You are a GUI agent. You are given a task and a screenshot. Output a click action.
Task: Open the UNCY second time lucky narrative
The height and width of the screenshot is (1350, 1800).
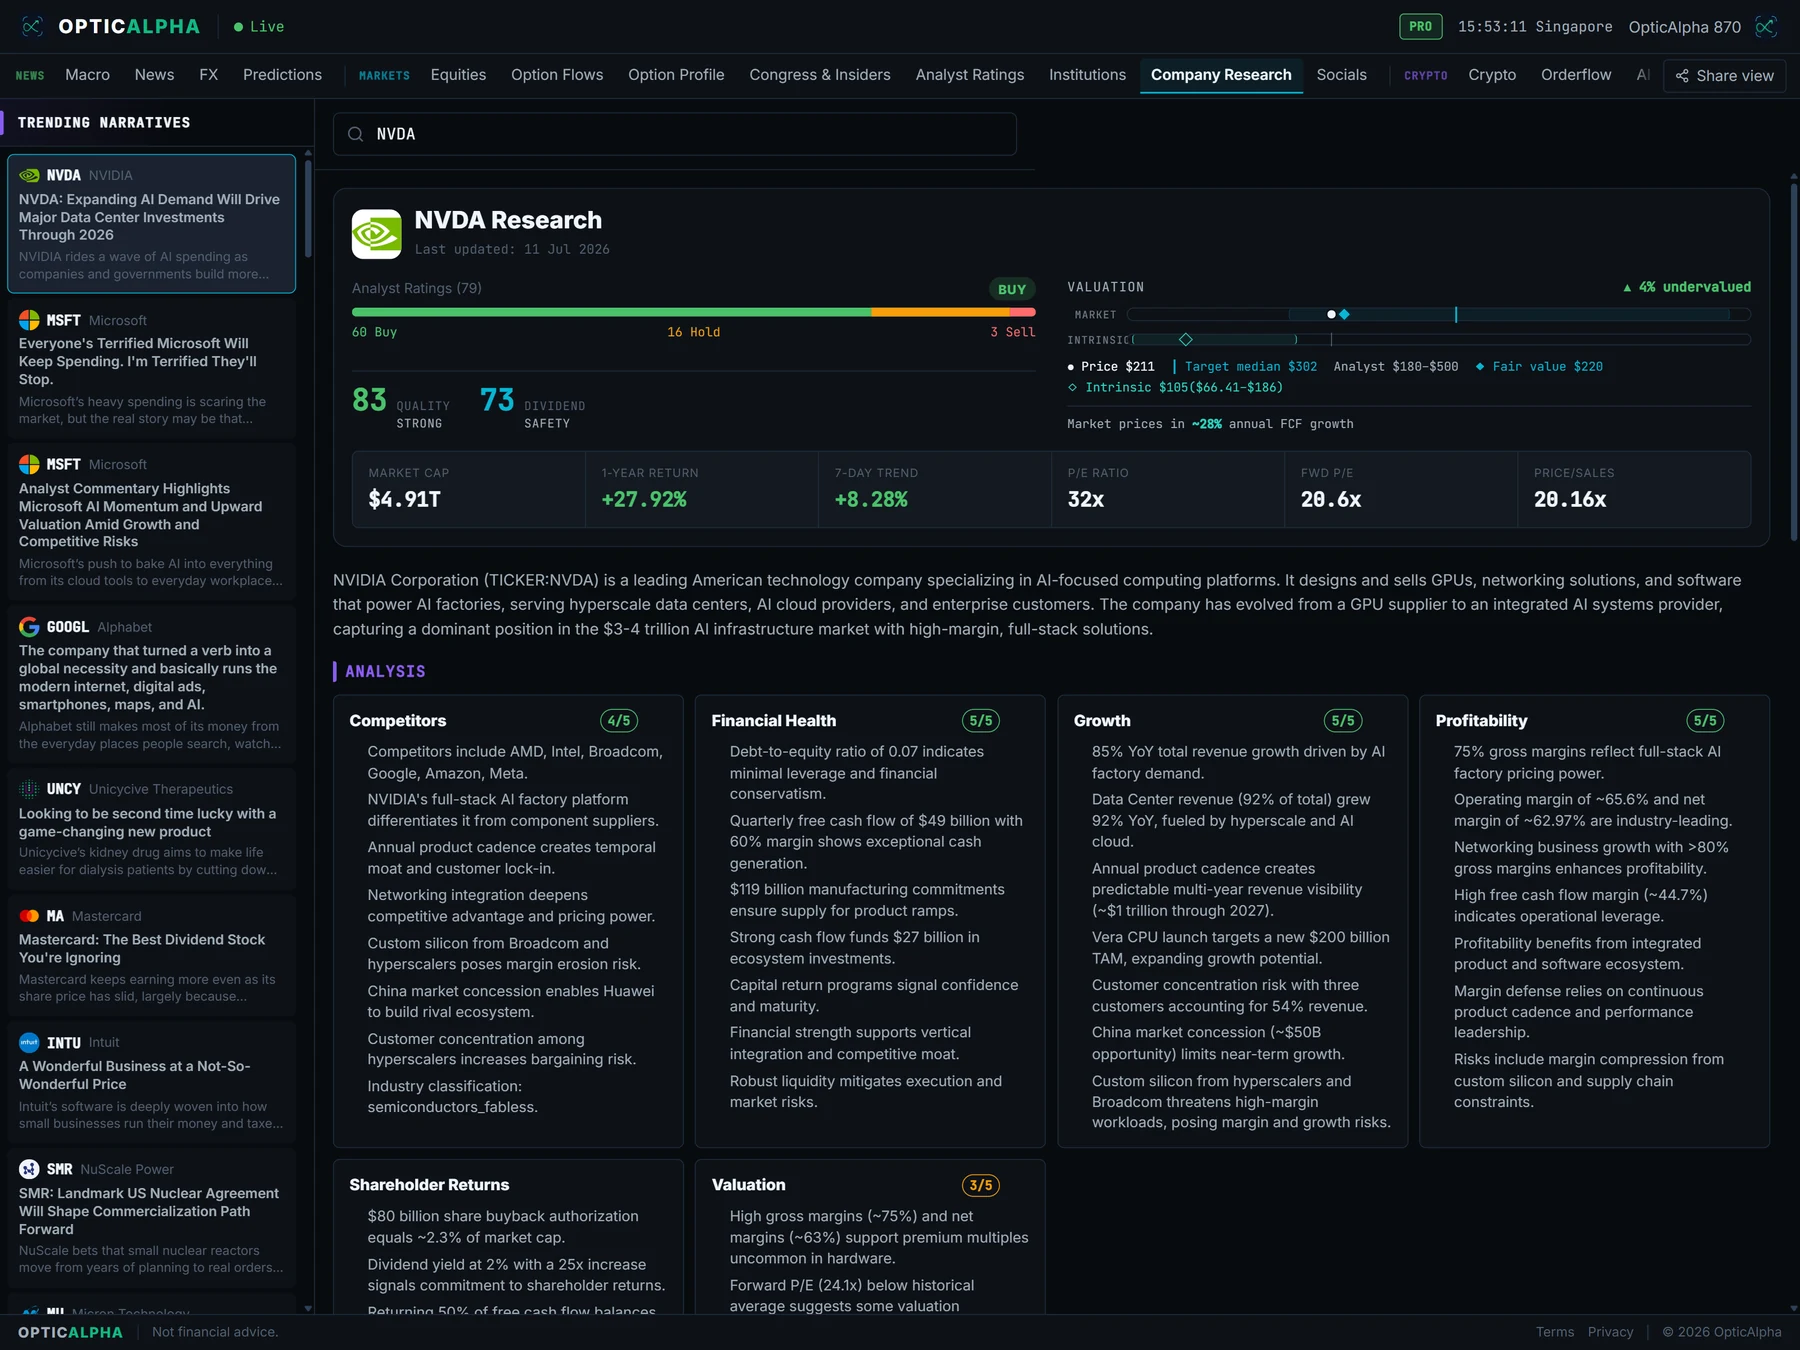[x=151, y=828]
